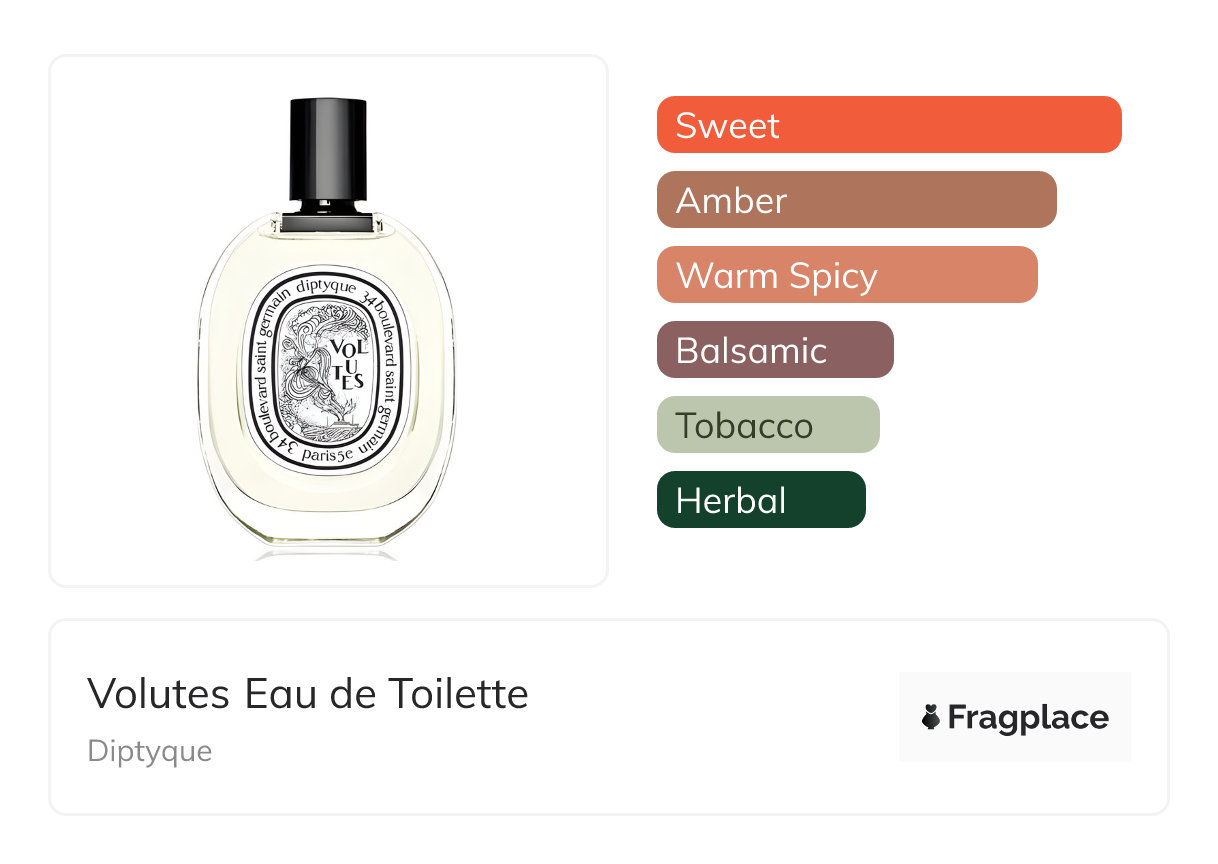Click the Diptyque brand name link
The width and height of the screenshot is (1218, 864).
[150, 751]
